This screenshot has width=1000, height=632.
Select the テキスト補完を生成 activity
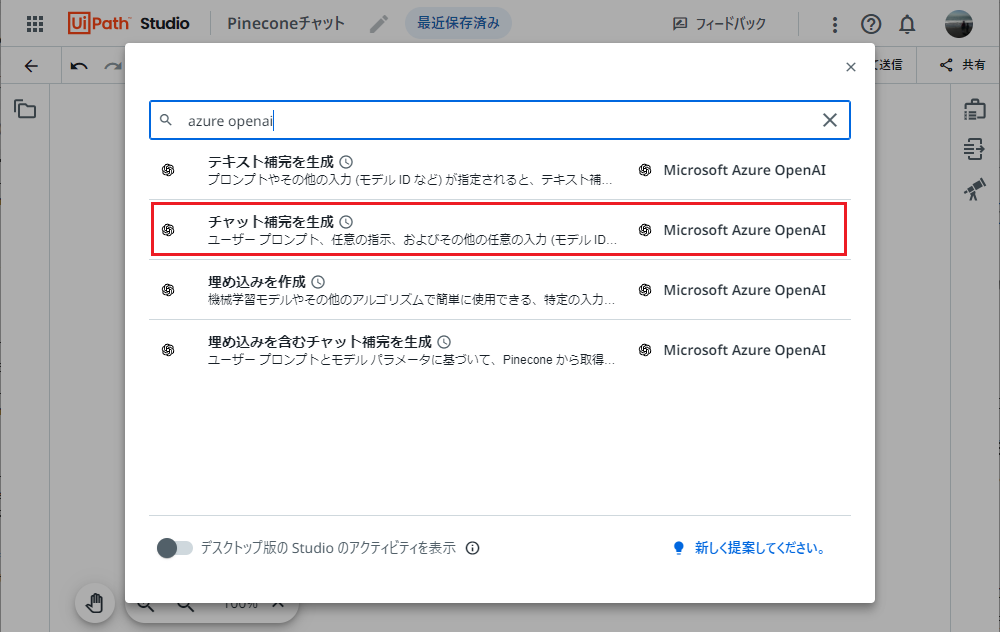[x=500, y=170]
